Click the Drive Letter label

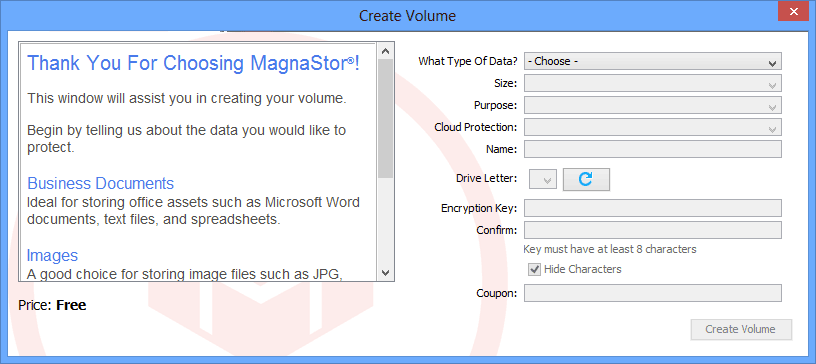click(487, 179)
